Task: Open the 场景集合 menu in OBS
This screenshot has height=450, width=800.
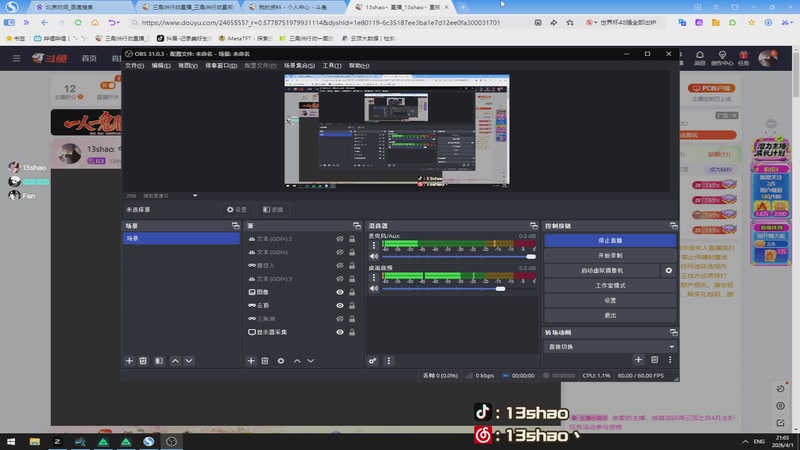Action: 299,65
